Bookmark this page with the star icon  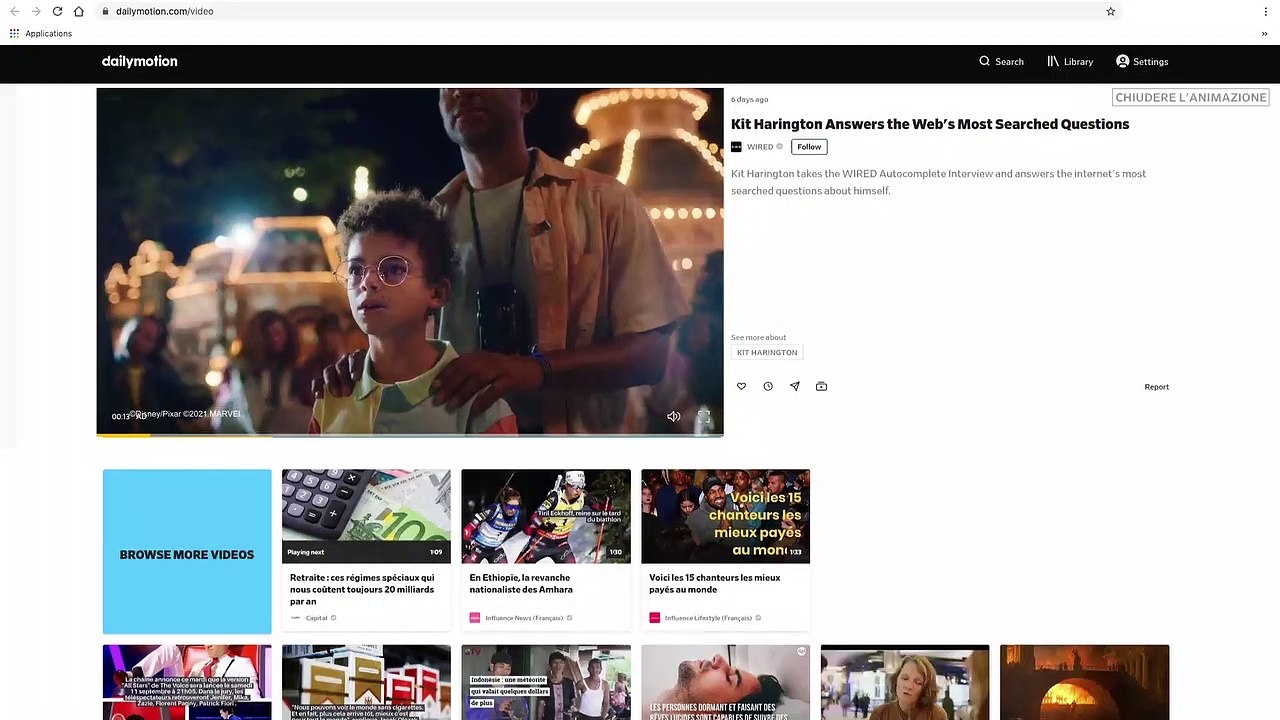pos(1110,11)
